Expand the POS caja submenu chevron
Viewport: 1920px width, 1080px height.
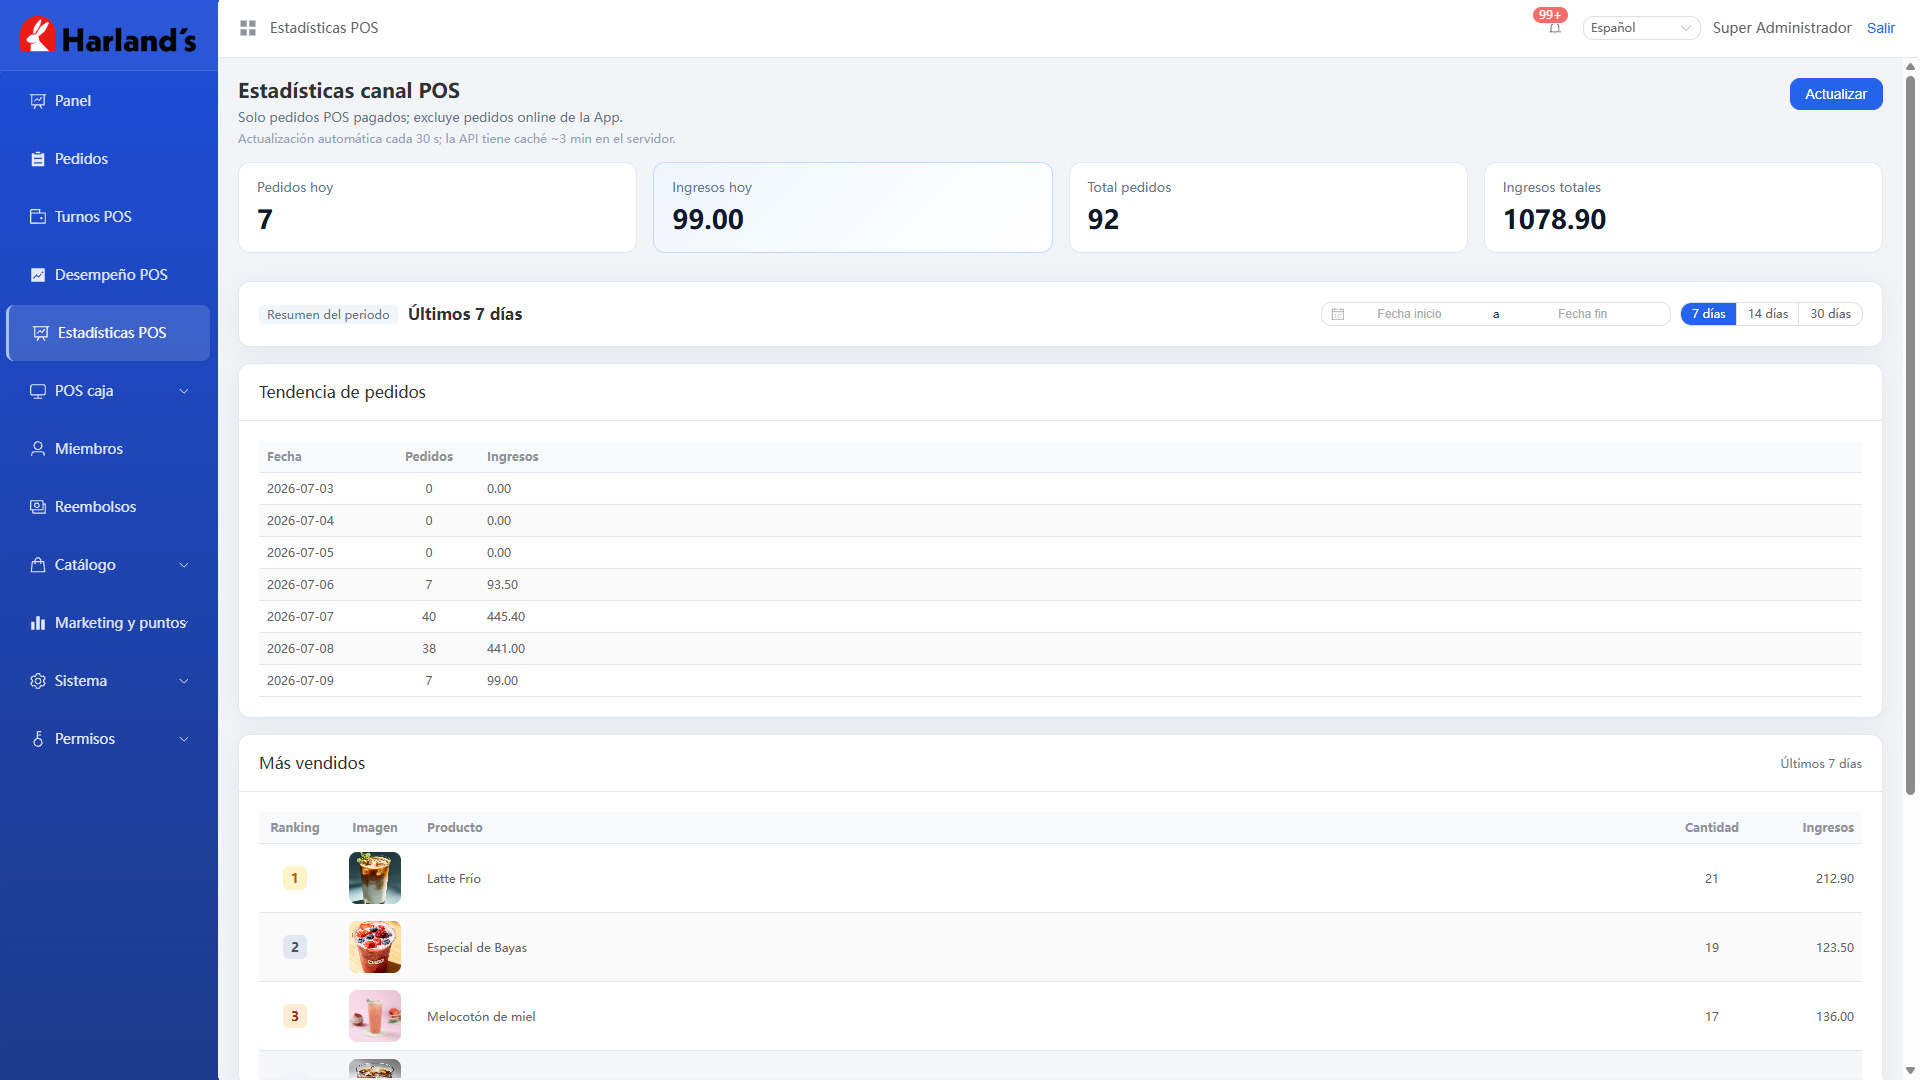(184, 391)
